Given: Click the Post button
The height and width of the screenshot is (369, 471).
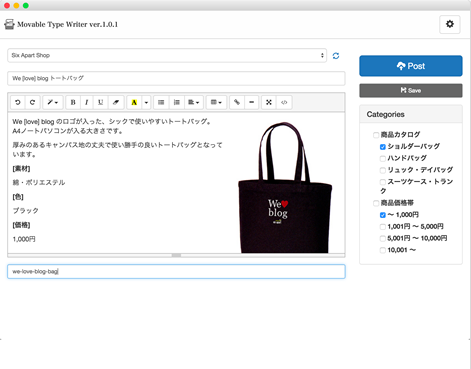Looking at the screenshot, I should point(411,66).
